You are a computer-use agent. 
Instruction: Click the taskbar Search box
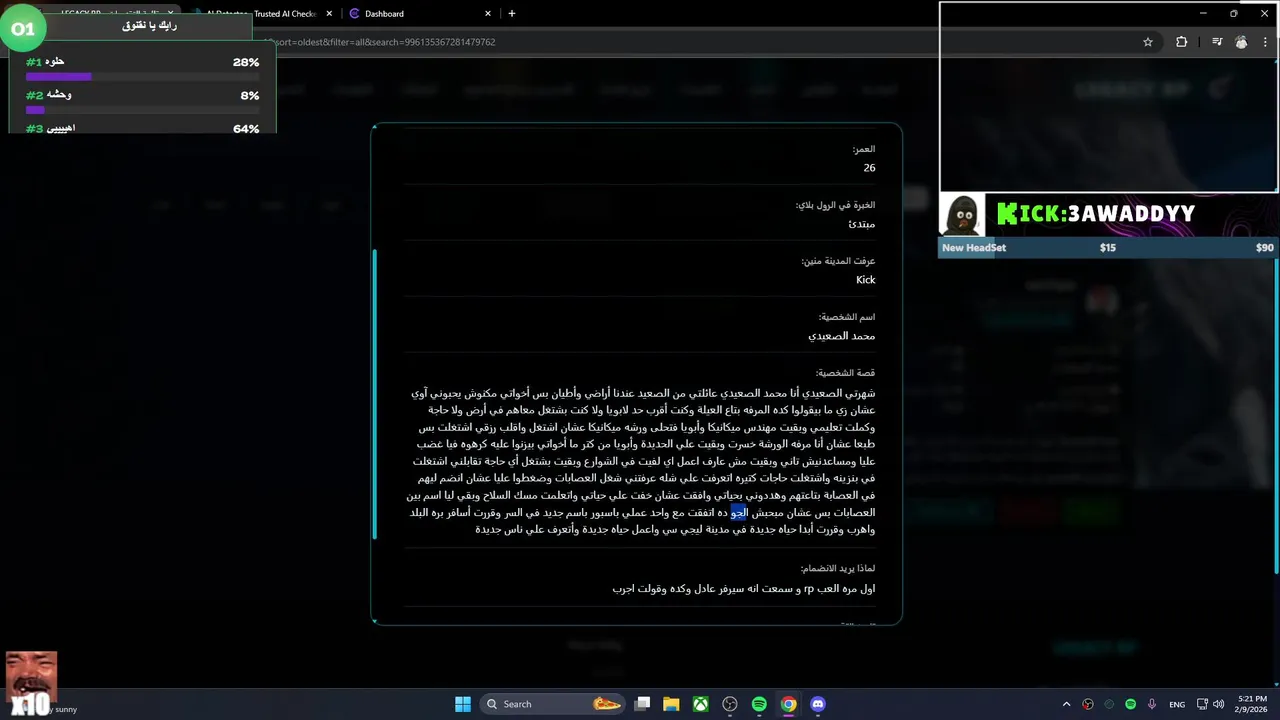(x=551, y=704)
